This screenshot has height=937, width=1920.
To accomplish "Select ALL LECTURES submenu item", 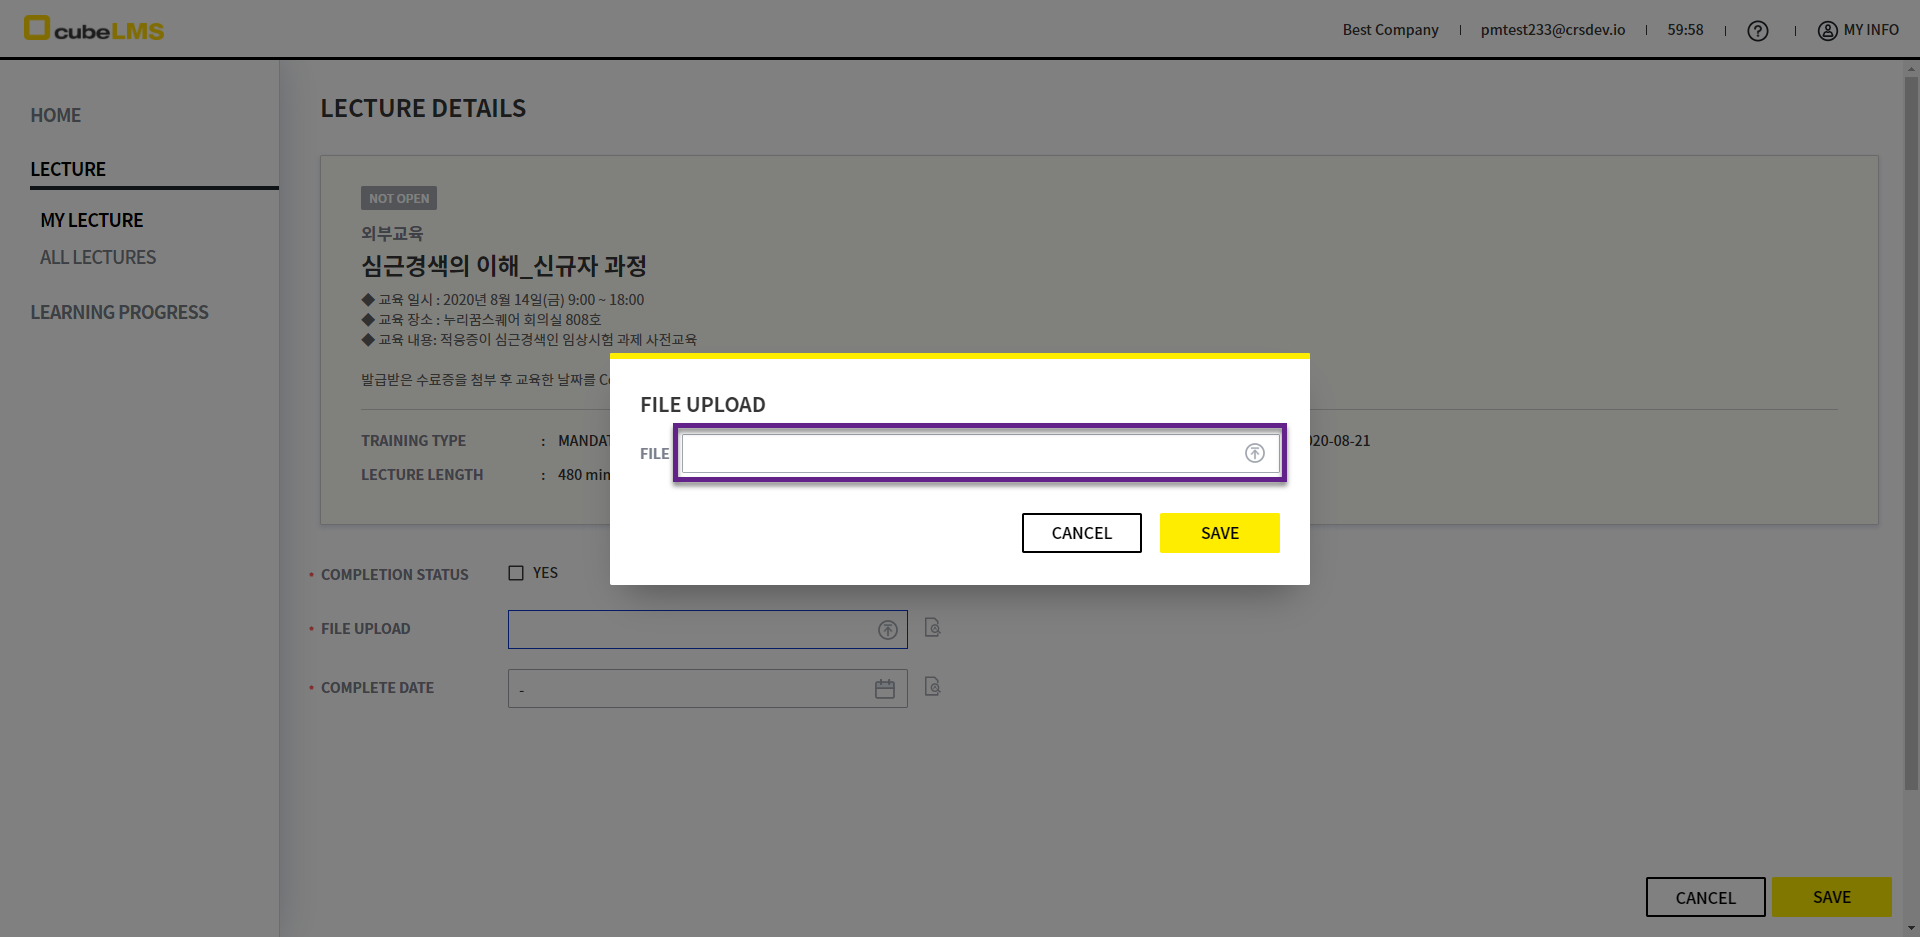I will (x=98, y=257).
